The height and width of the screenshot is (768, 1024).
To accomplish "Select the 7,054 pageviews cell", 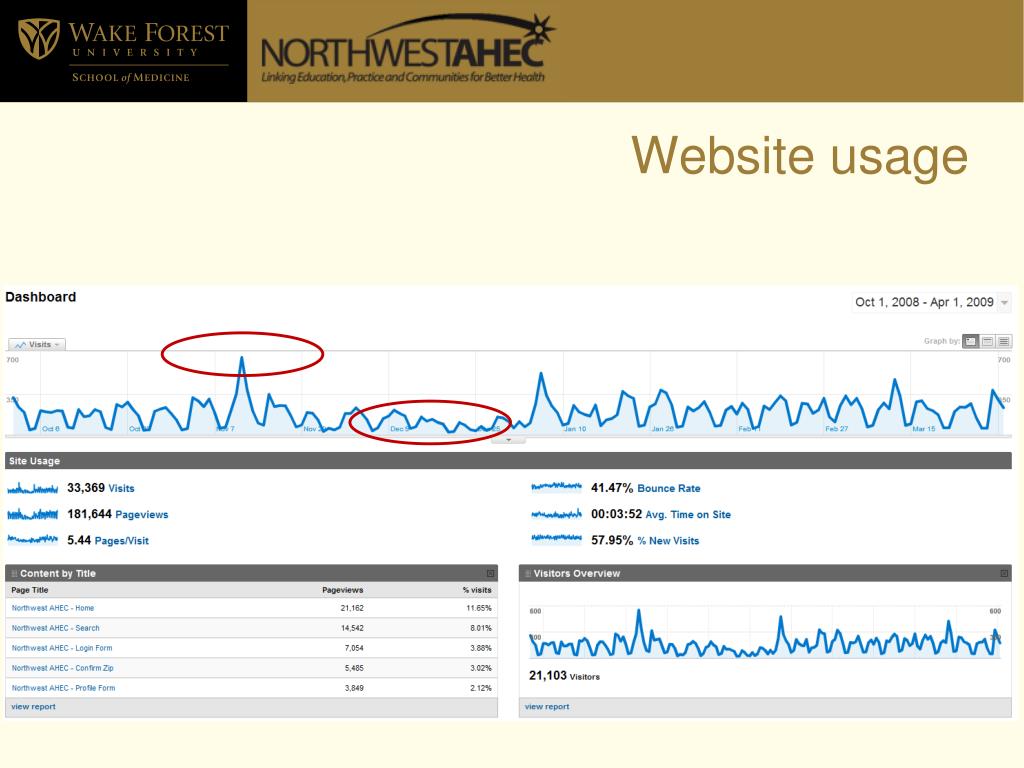I will [354, 648].
